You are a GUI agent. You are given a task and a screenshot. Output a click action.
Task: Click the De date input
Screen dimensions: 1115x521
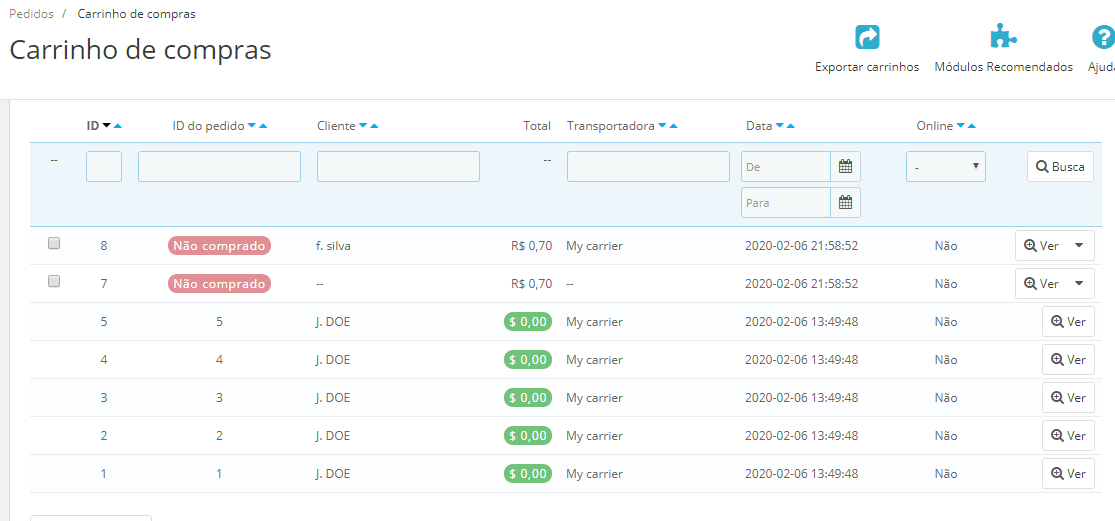pyautogui.click(x=786, y=166)
